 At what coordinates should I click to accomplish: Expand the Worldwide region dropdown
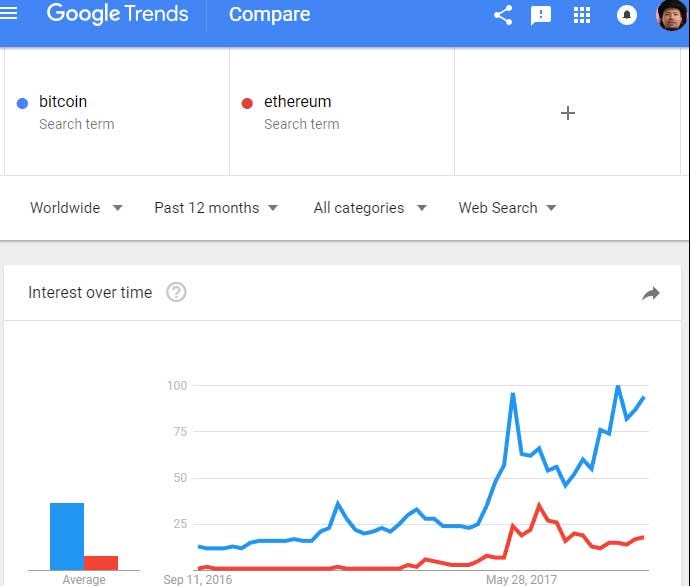click(x=76, y=208)
